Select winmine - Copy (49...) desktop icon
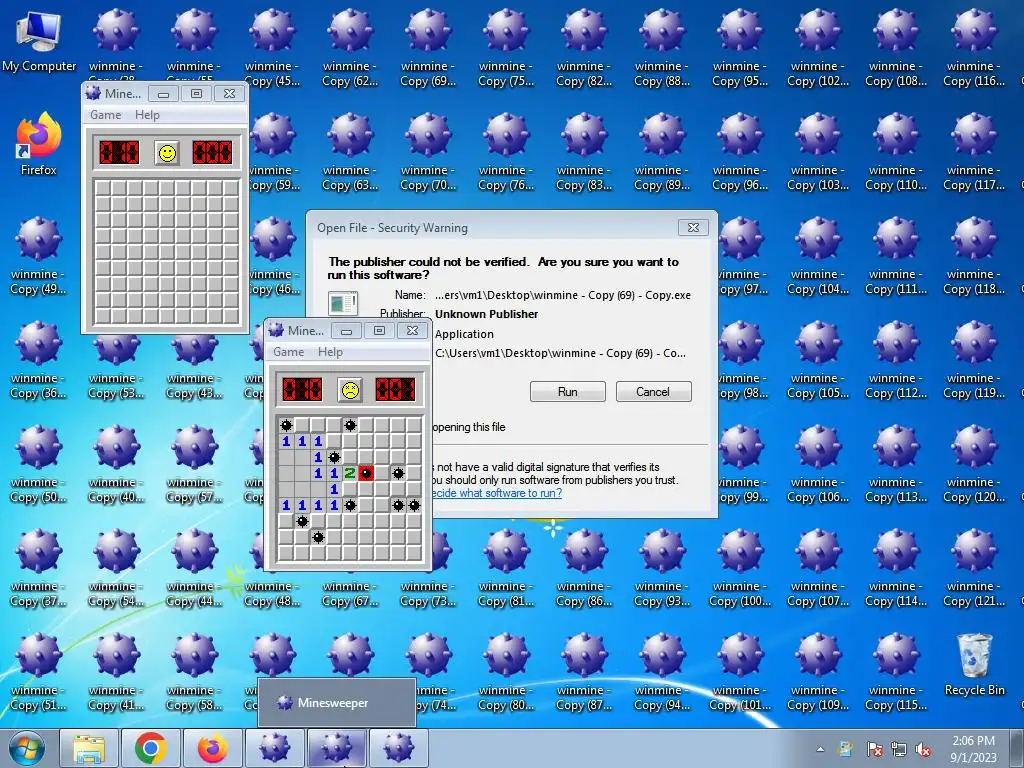The height and width of the screenshot is (768, 1024). pyautogui.click(x=39, y=256)
